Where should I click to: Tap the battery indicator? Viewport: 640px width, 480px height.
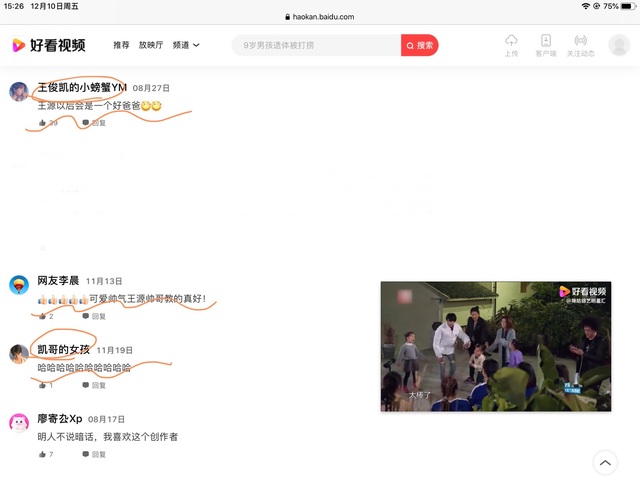628,6
